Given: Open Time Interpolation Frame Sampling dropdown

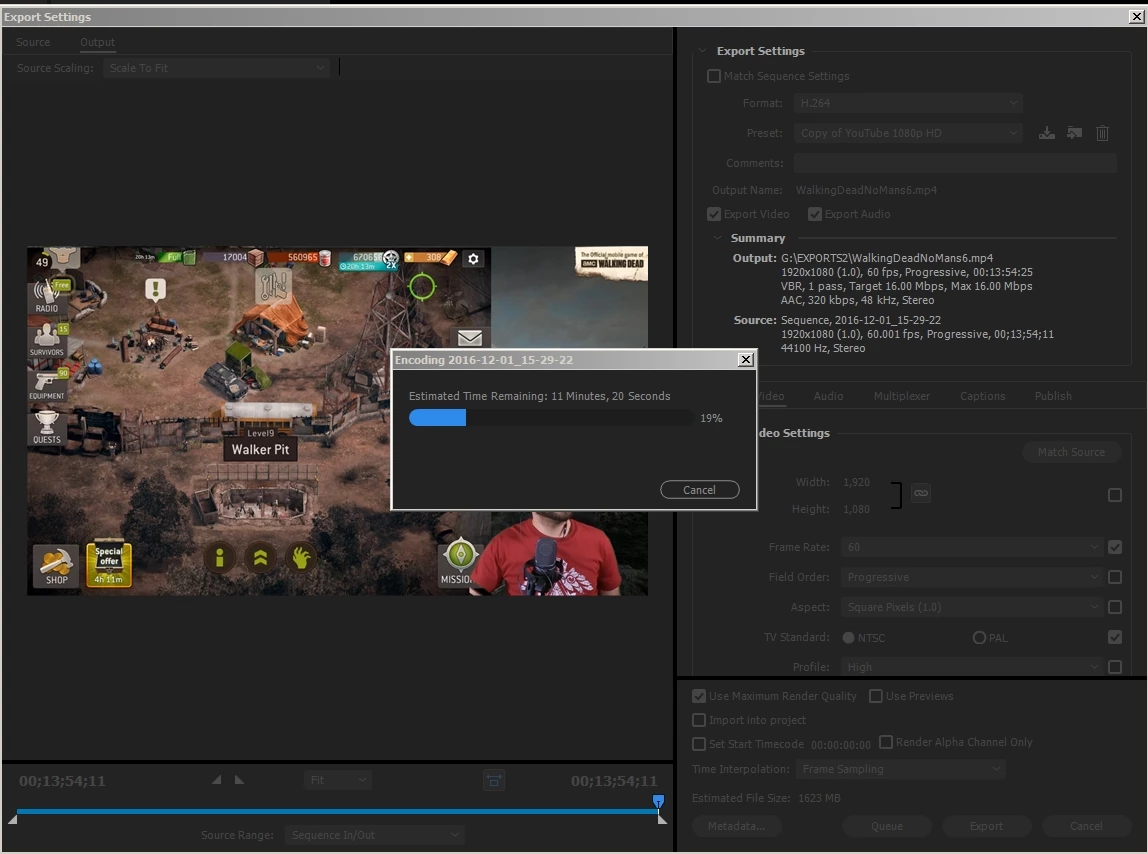Looking at the screenshot, I should click(901, 769).
